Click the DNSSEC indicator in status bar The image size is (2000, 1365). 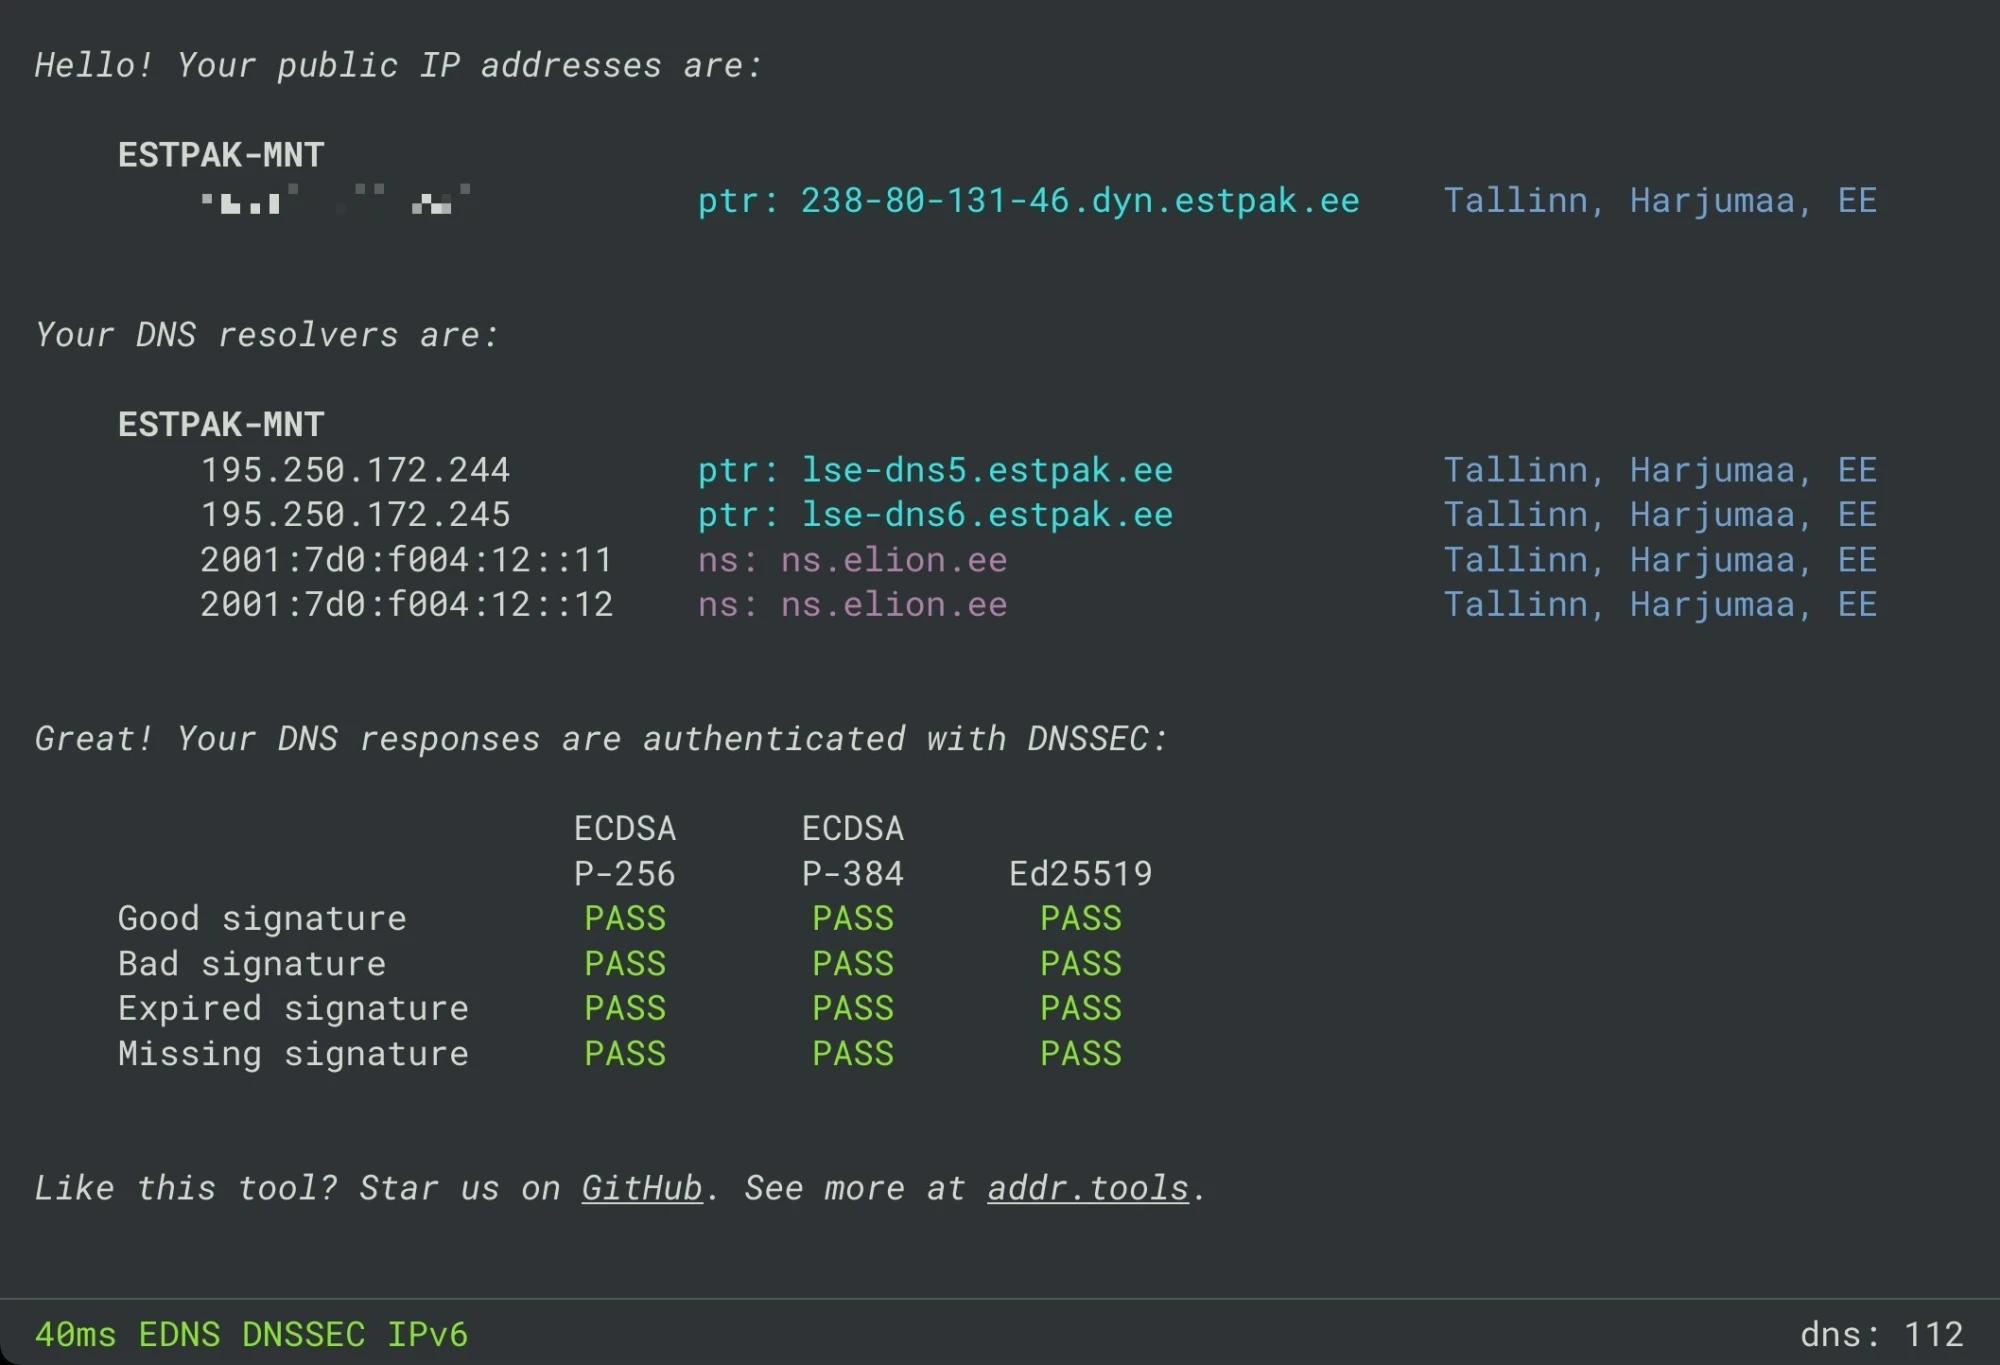(303, 1335)
